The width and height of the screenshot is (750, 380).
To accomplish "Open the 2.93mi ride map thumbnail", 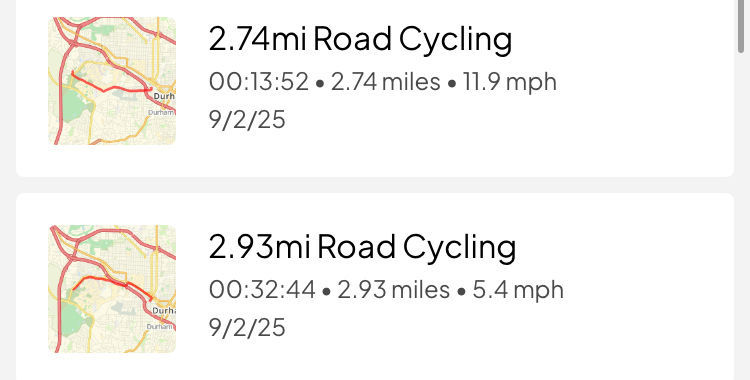I will coord(112,289).
